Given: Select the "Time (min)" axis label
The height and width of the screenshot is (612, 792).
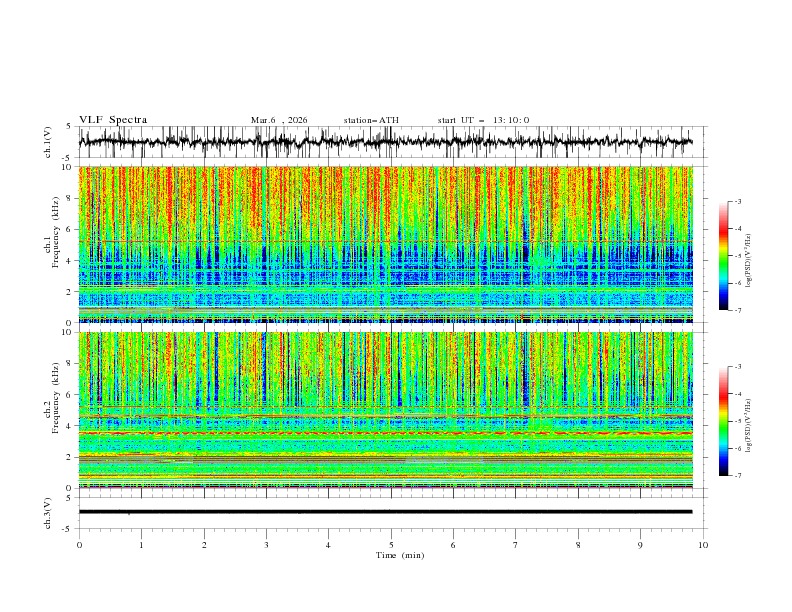Looking at the screenshot, I should (x=400, y=555).
